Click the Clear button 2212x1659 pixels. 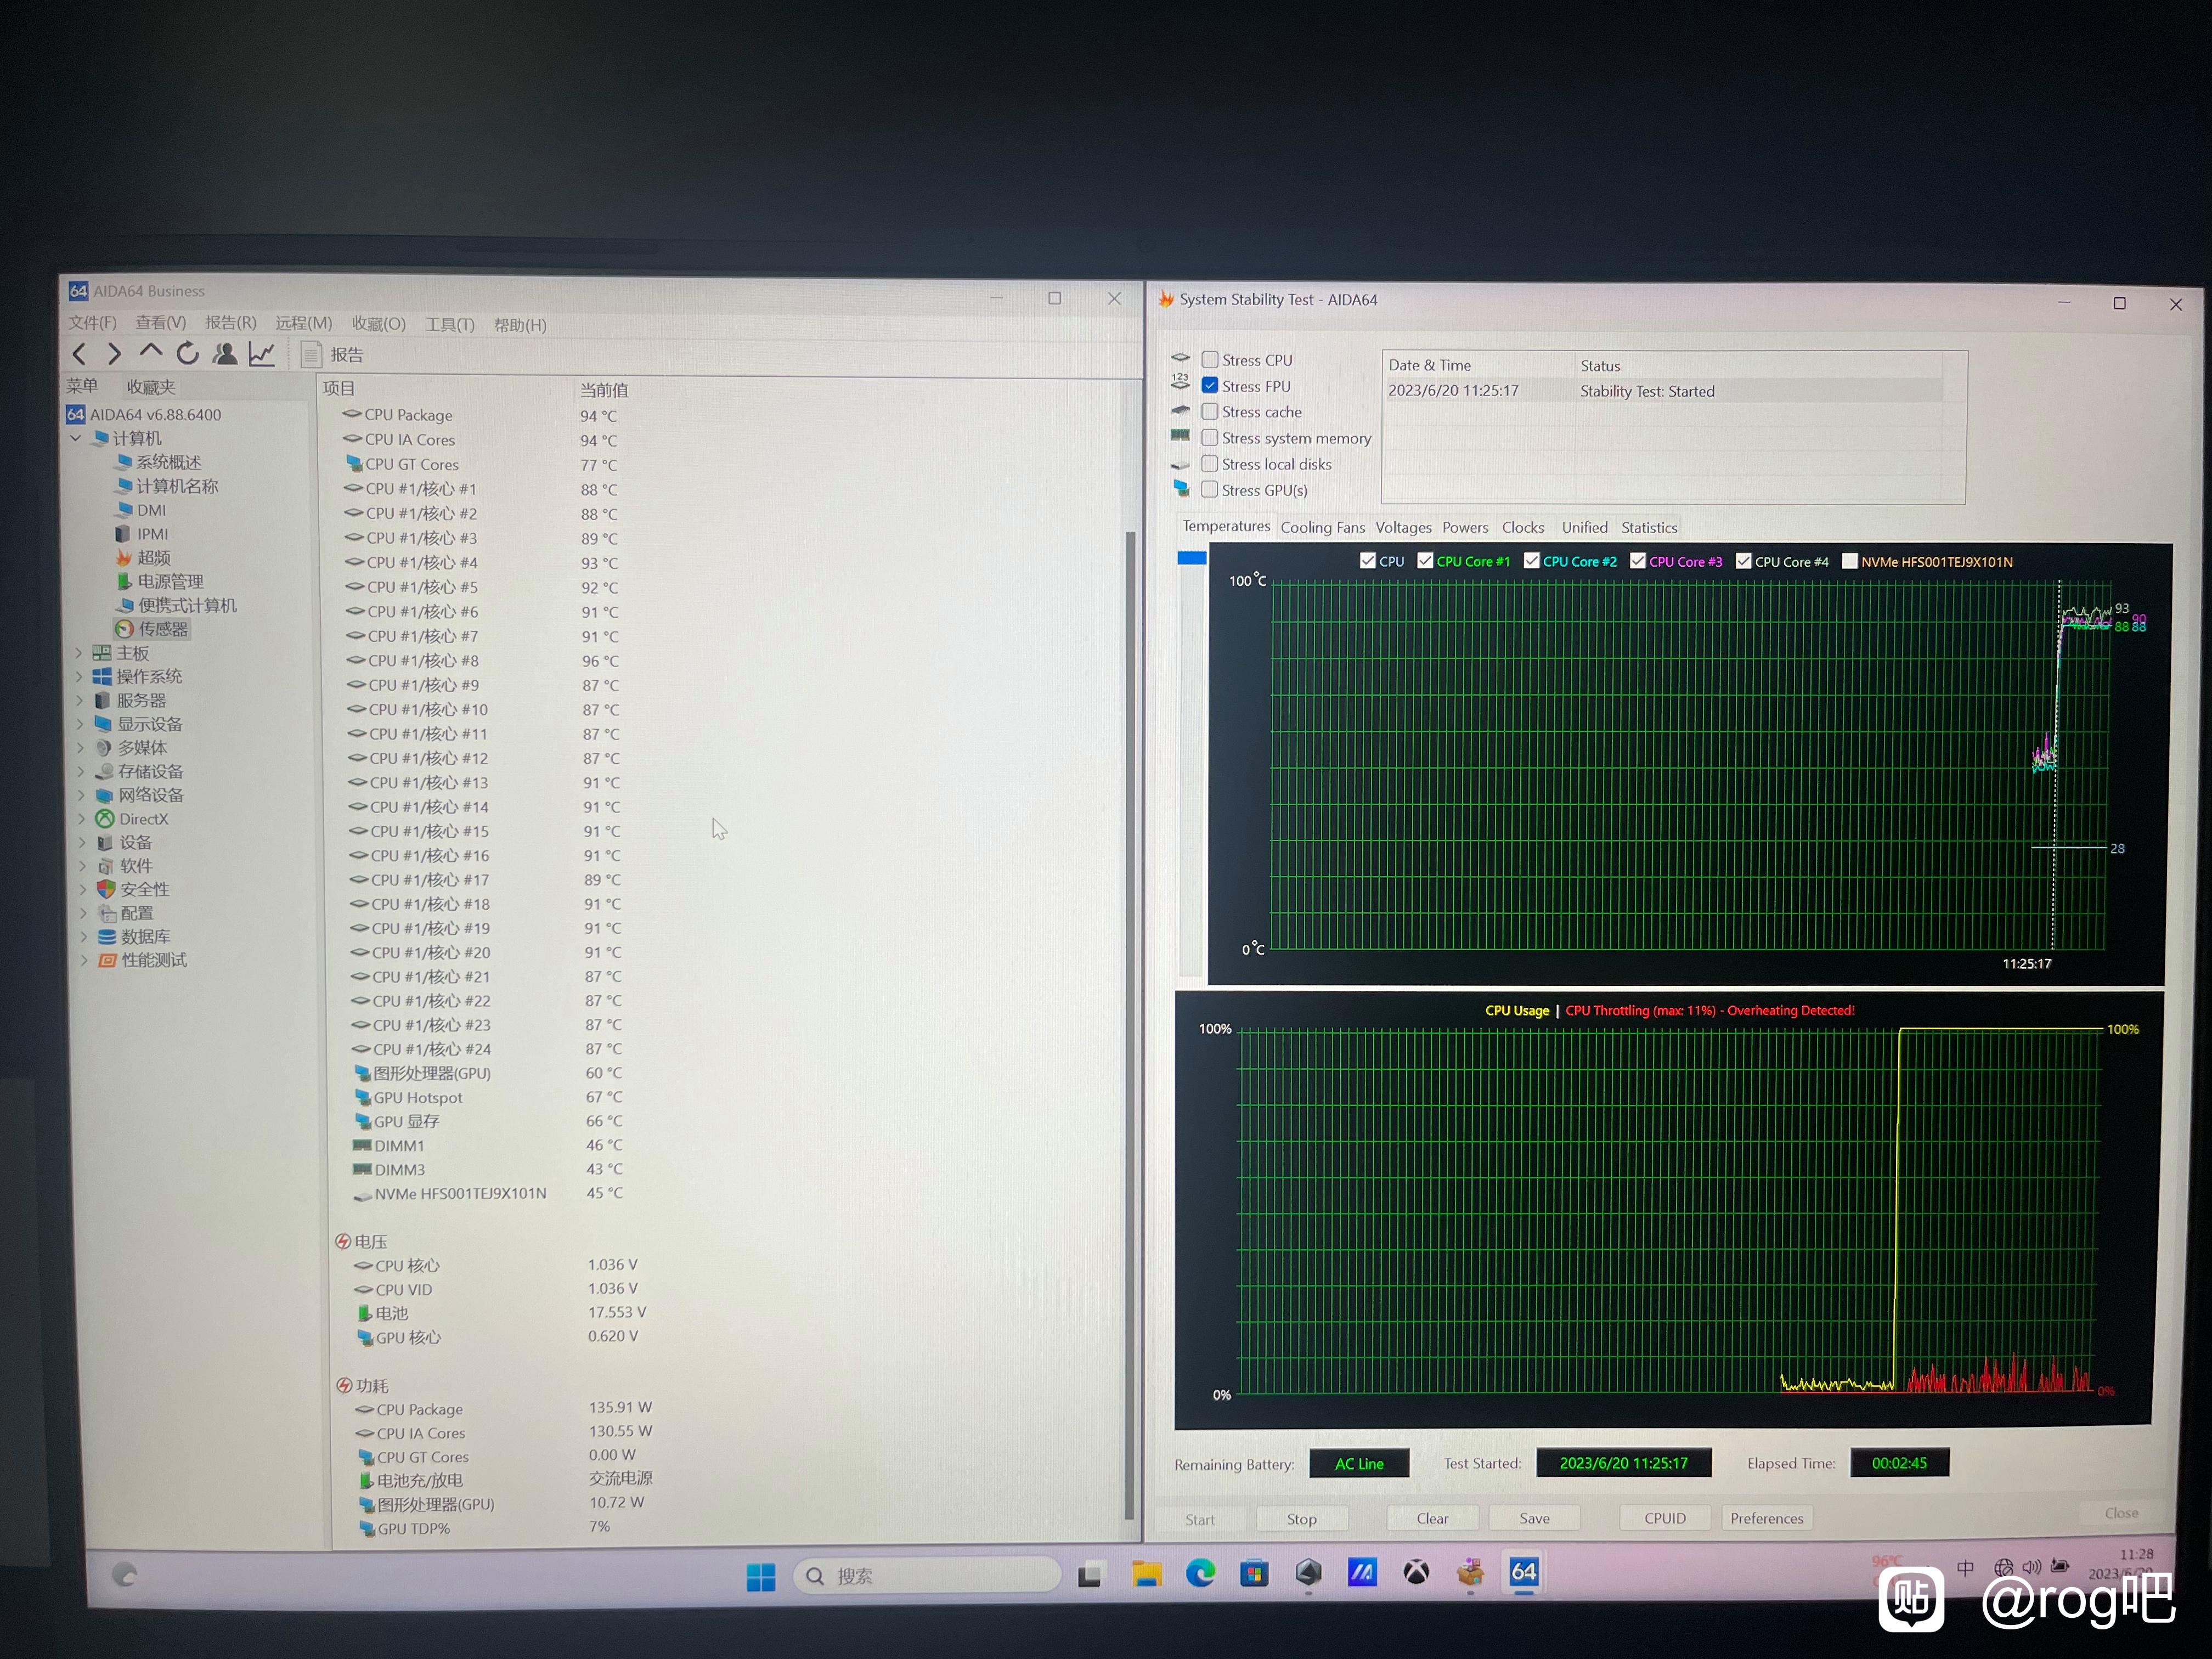coord(1432,1518)
